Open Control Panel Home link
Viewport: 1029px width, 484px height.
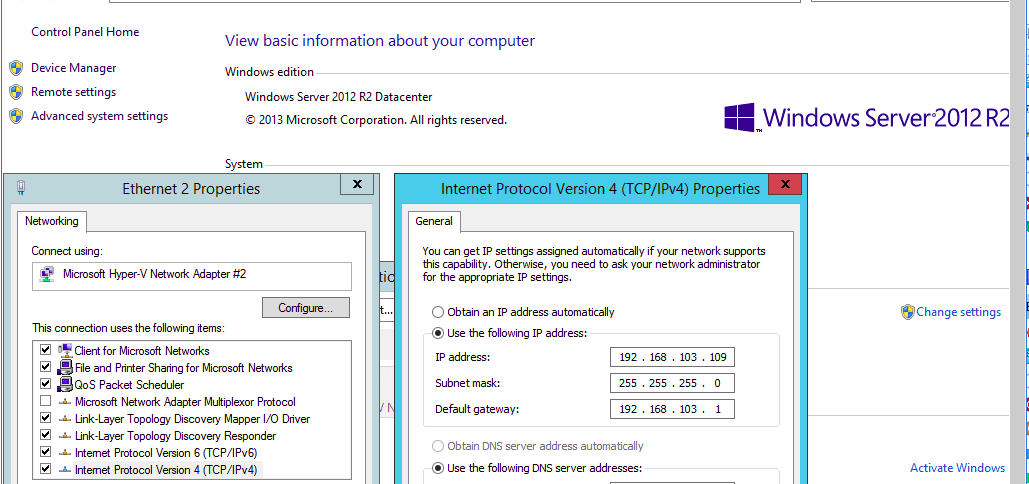pos(85,31)
